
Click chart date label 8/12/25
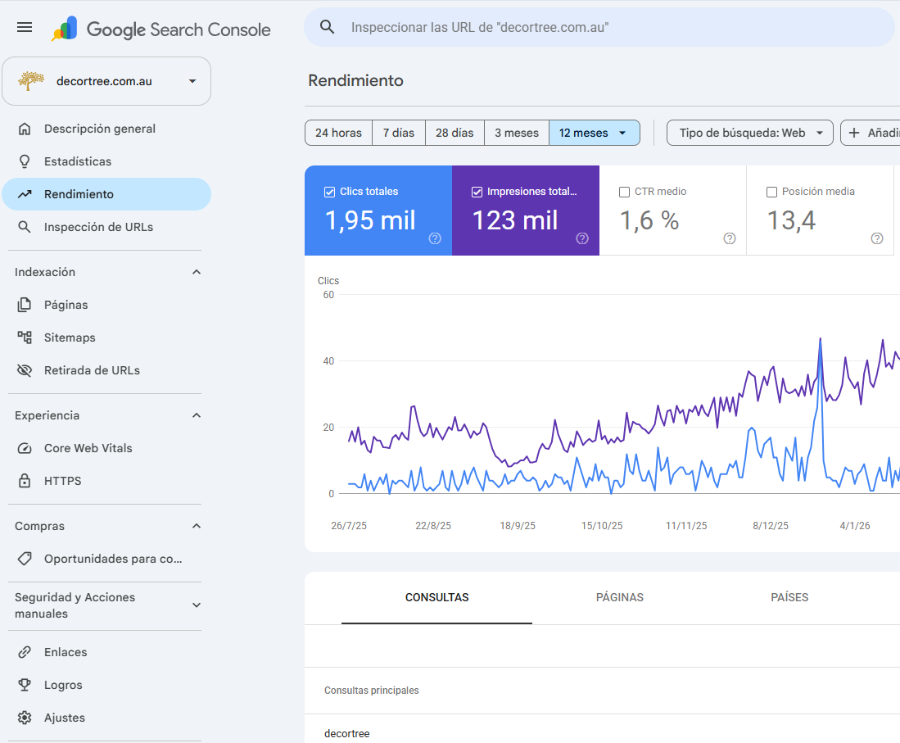[x=771, y=526]
